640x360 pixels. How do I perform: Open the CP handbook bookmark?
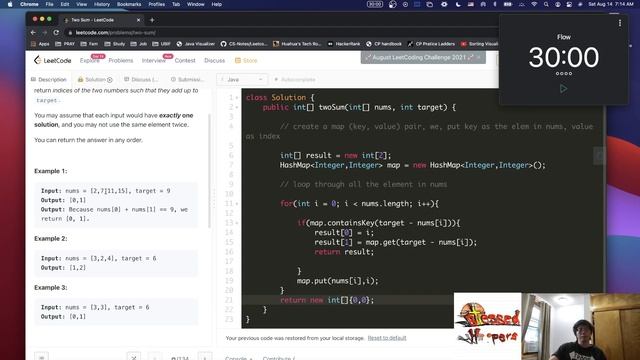click(384, 44)
